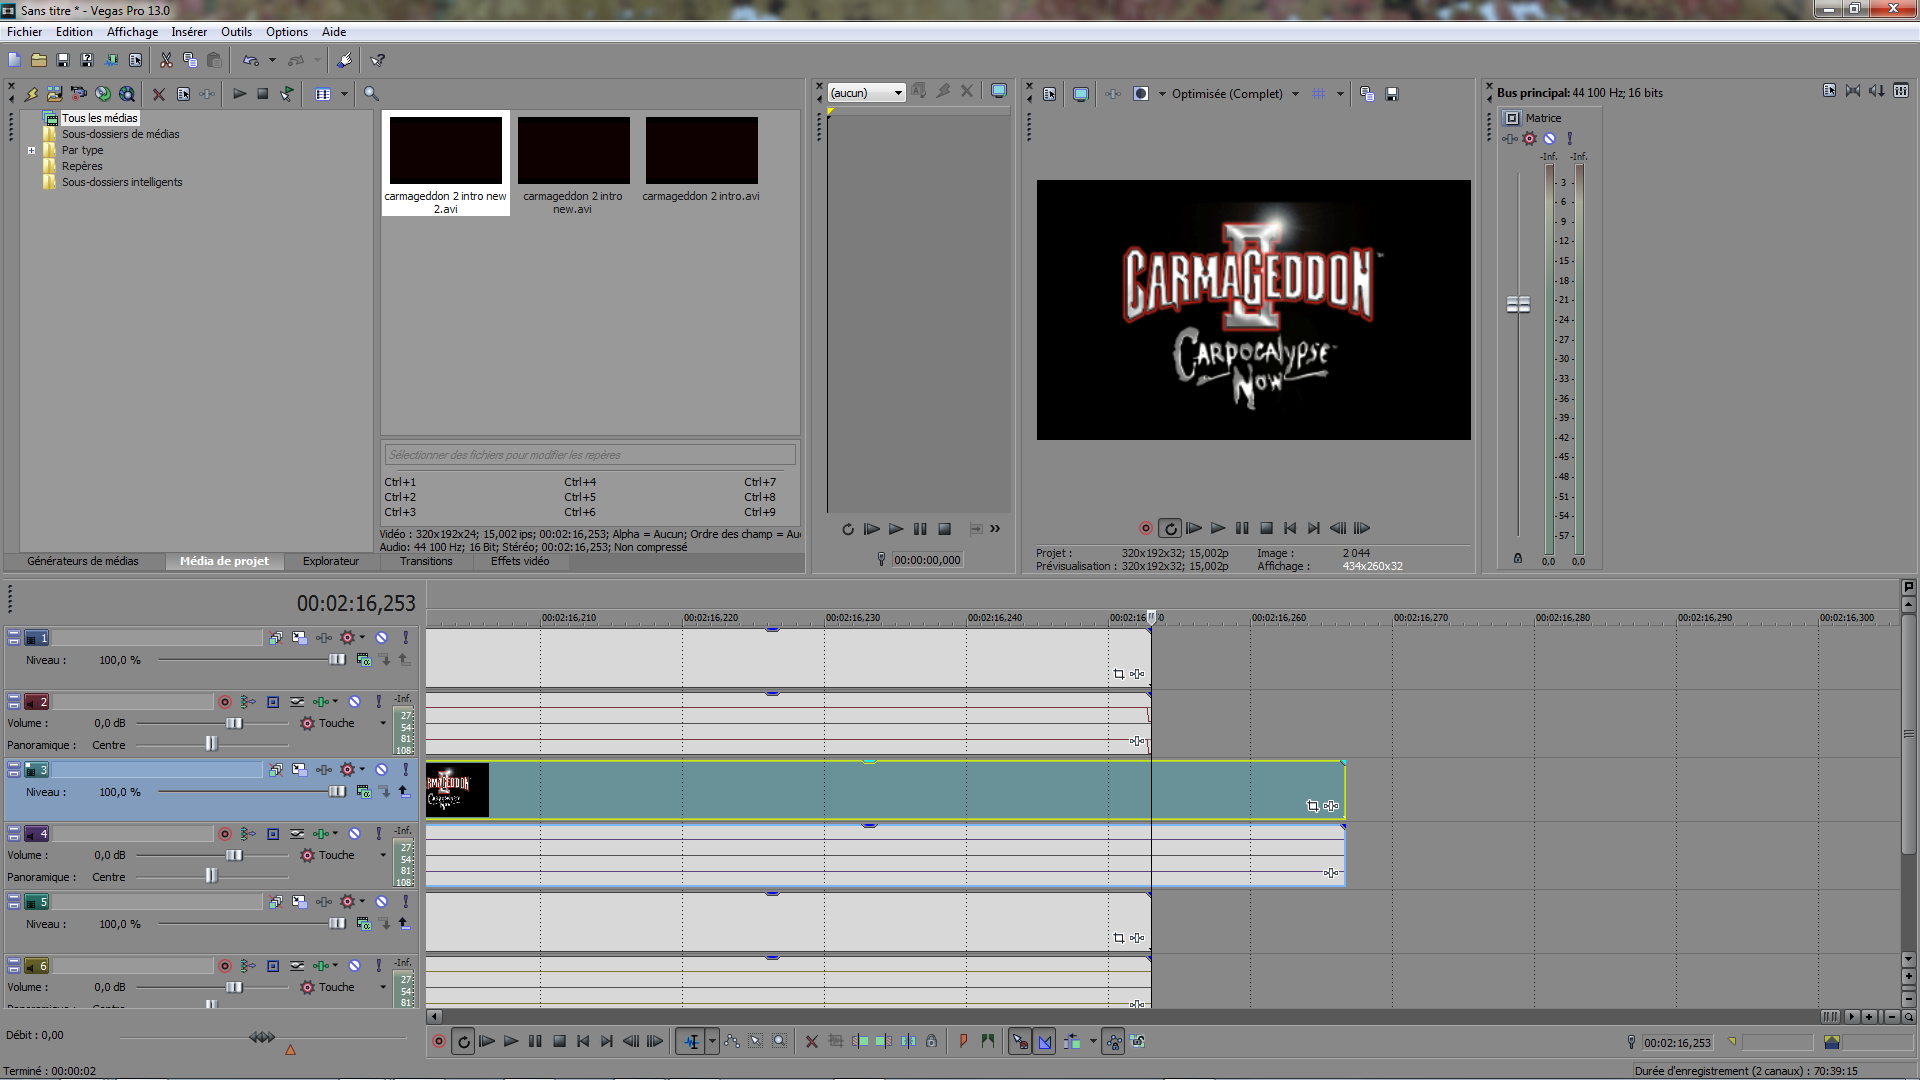The width and height of the screenshot is (1920, 1080).
Task: Open the (aucun) trimmer dropdown
Action: (866, 93)
